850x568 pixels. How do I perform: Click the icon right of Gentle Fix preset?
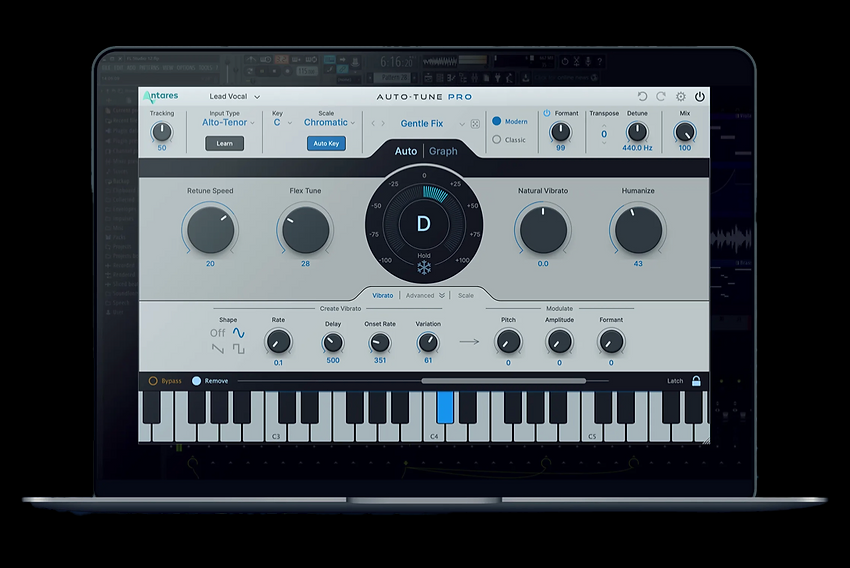[475, 124]
